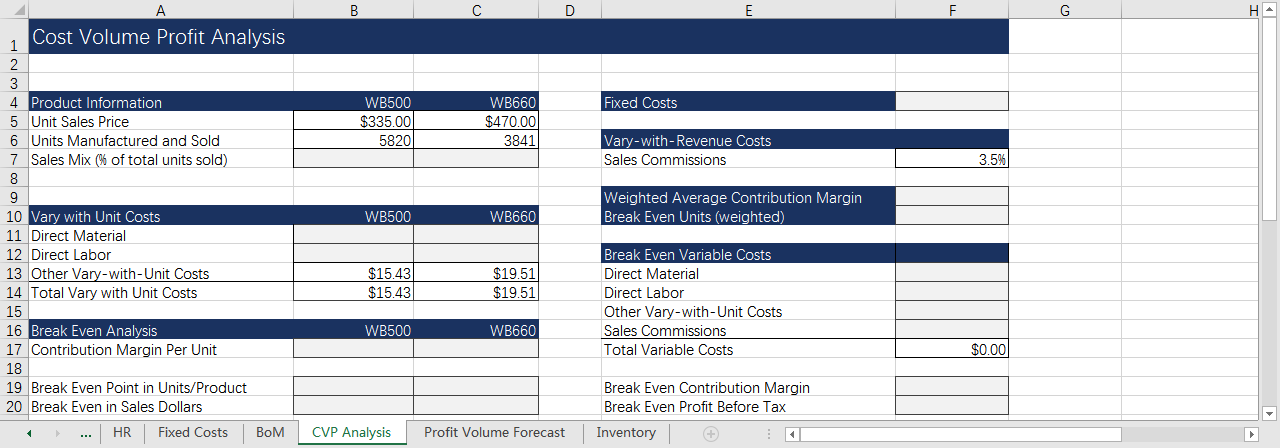
Task: Click horizontal scrollbar right arrow
Action: (1250, 434)
